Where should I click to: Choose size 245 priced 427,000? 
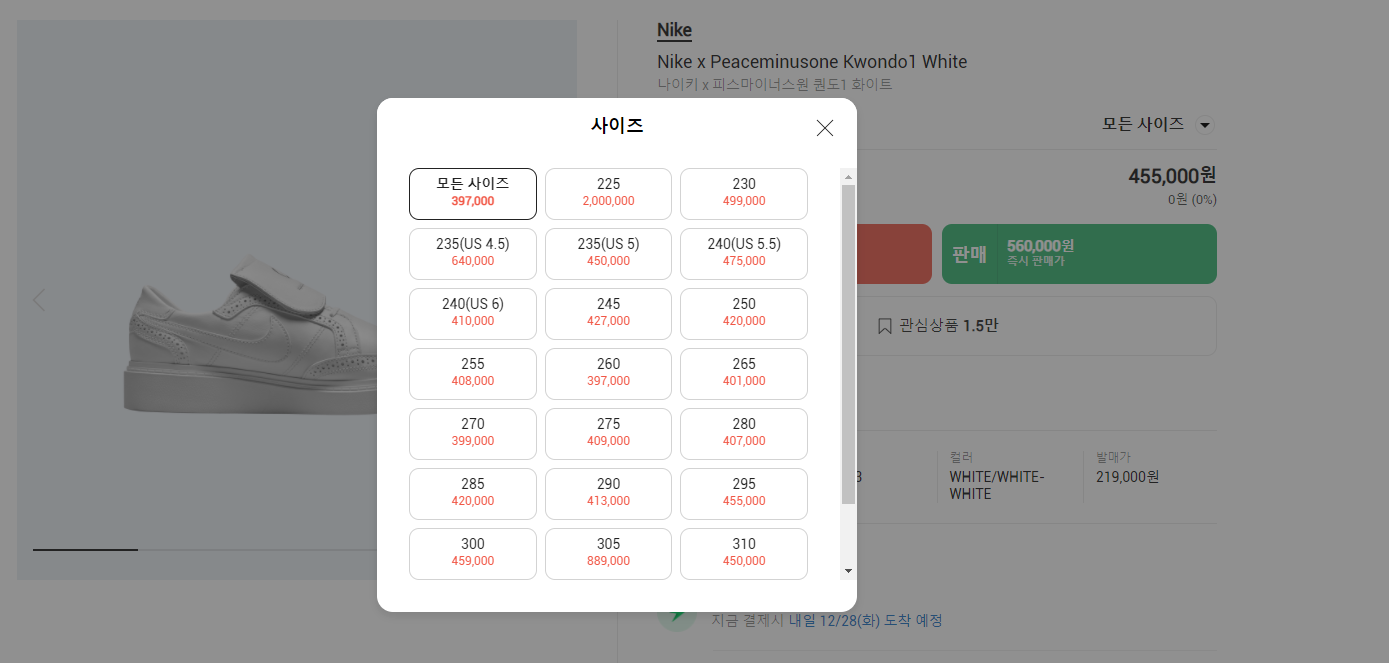point(608,314)
